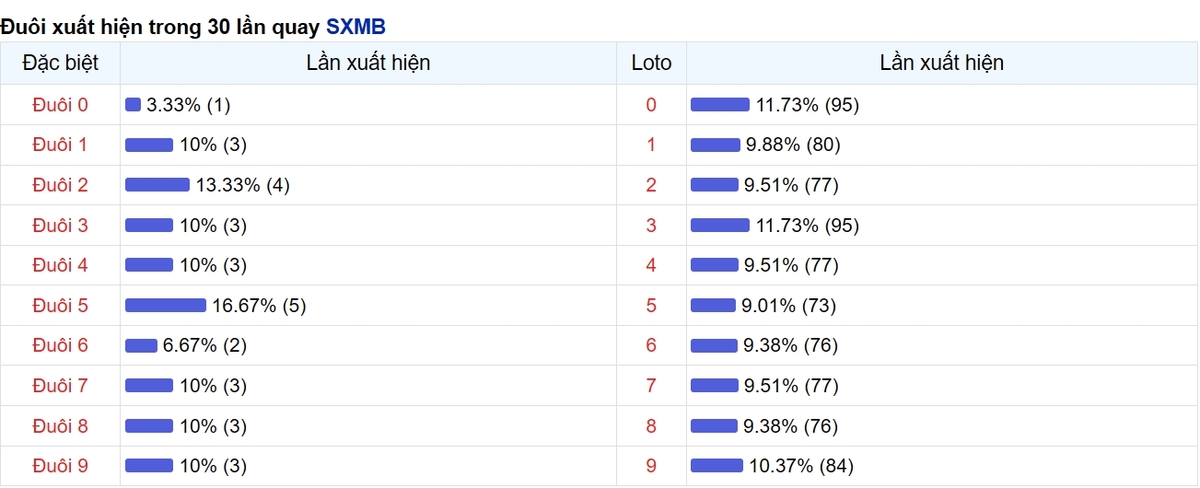The width and height of the screenshot is (1200, 488).
Task: Click the Đuôi 9 label
Action: (60, 465)
